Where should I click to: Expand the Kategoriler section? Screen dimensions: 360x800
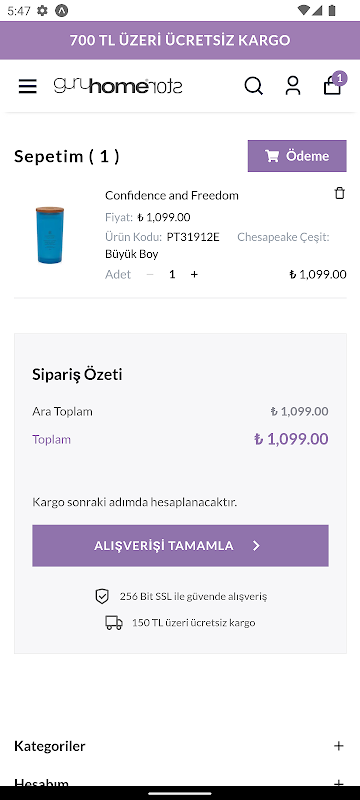click(180, 746)
